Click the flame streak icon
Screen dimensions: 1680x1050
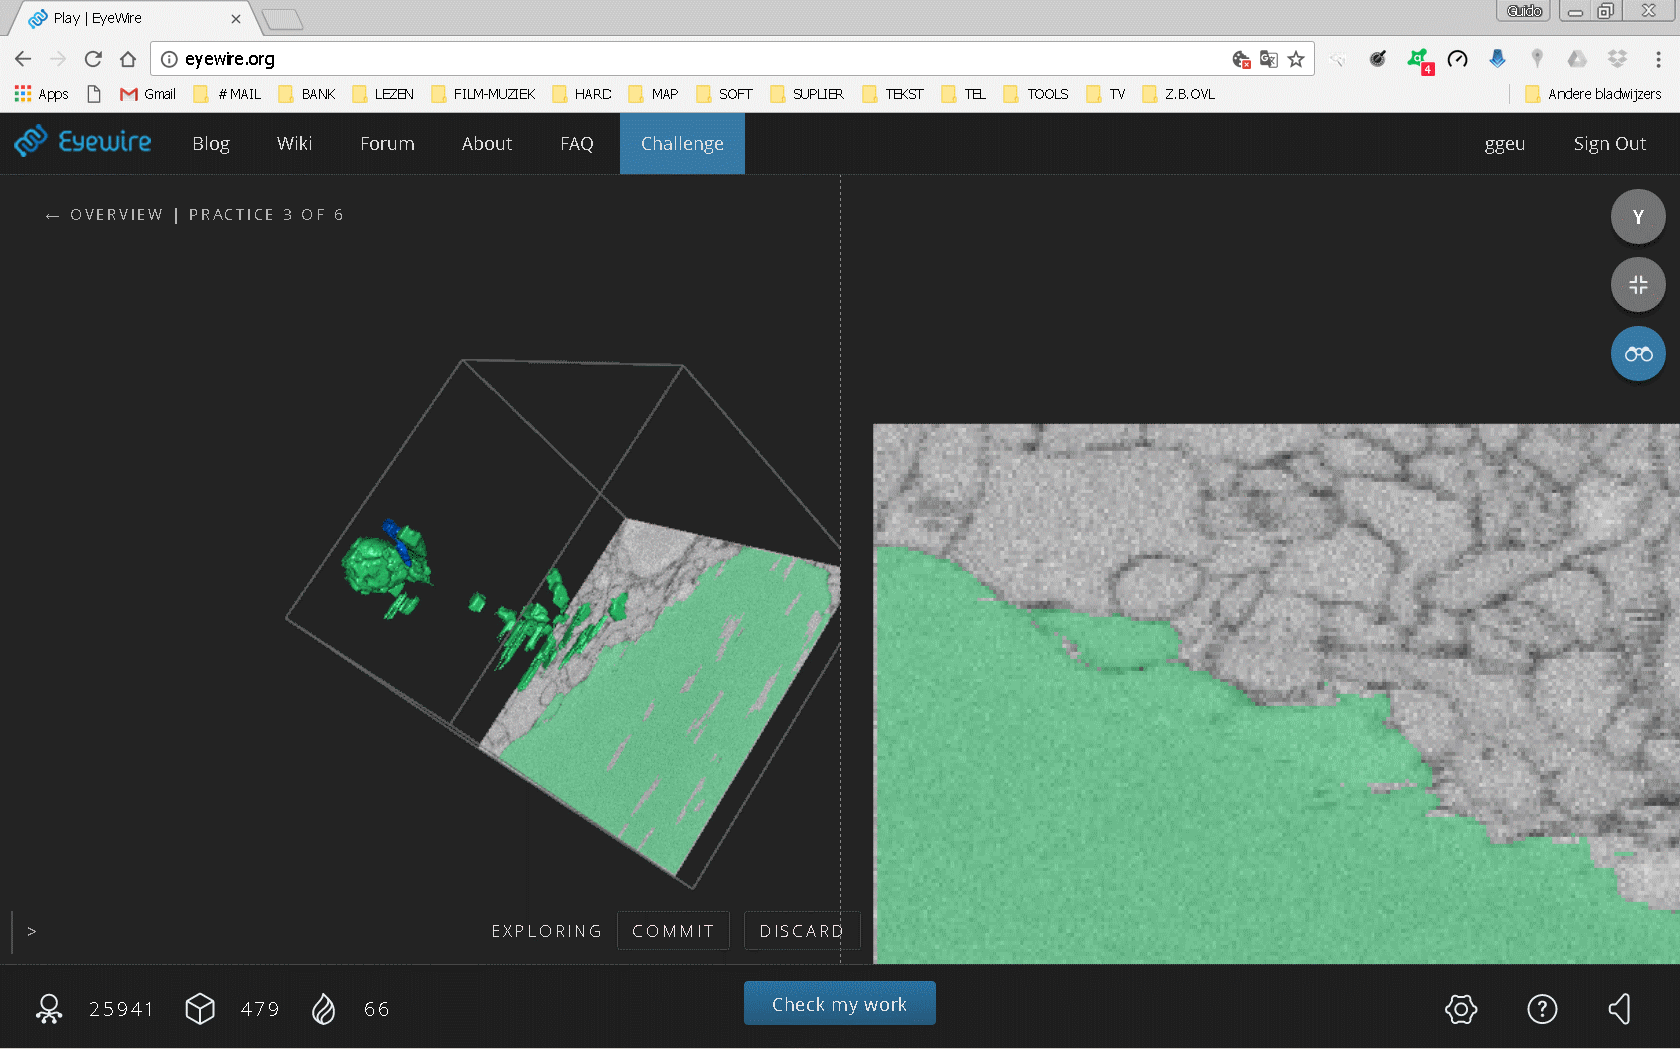(323, 1009)
